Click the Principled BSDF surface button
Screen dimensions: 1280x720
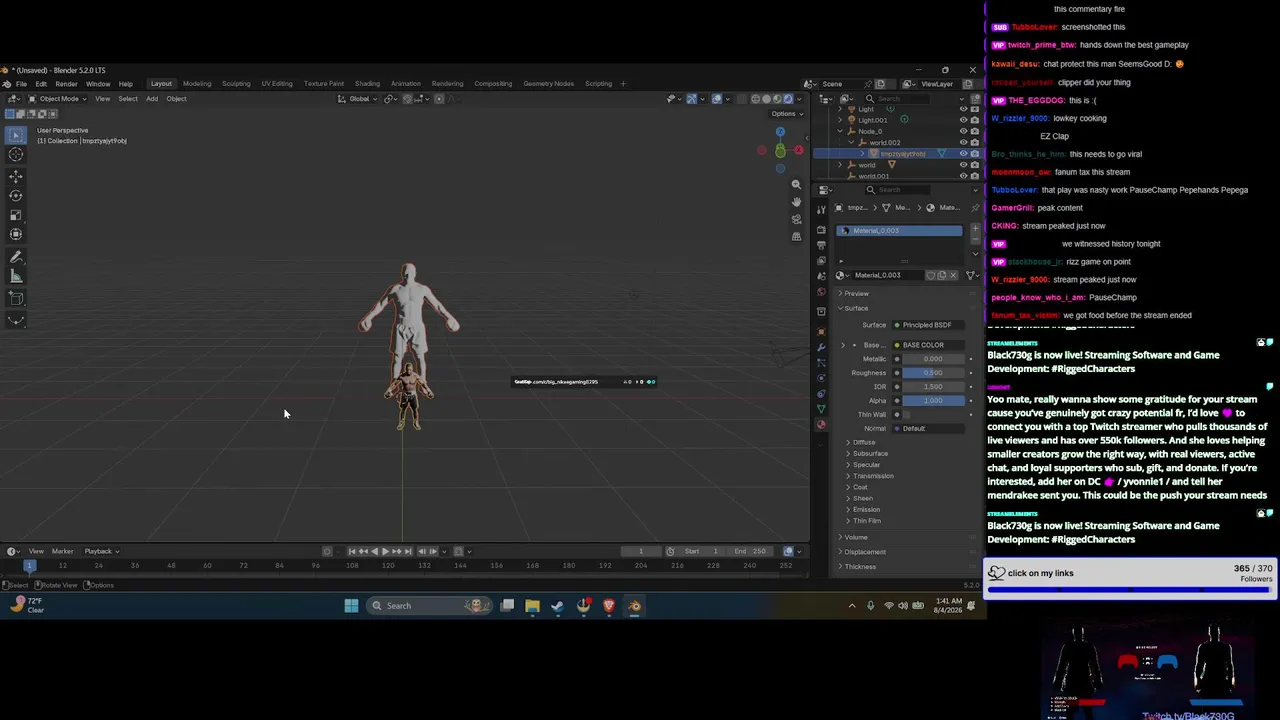[927, 325]
